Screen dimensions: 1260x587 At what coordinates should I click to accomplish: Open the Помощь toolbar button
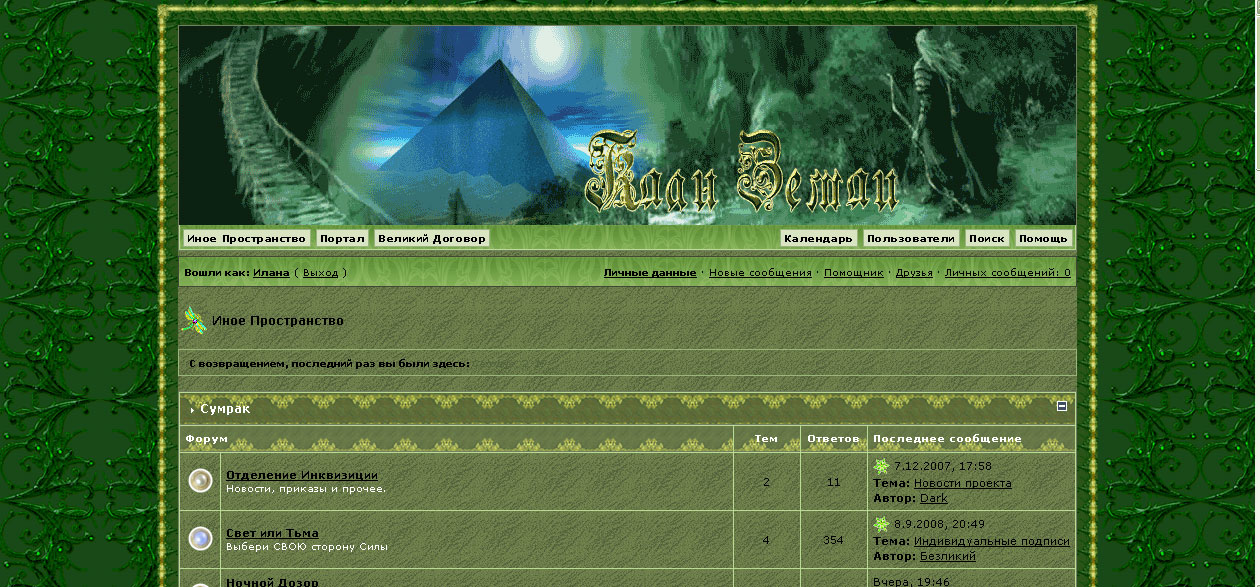pyautogui.click(x=1043, y=238)
